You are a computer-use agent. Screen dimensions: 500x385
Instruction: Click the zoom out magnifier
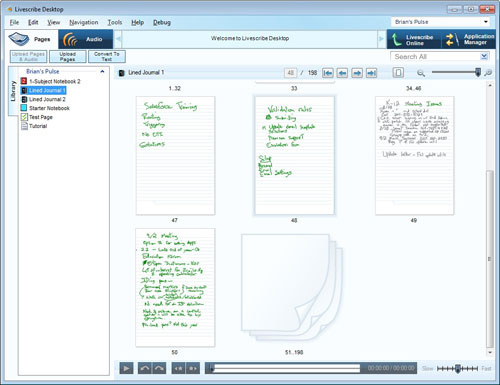coord(421,73)
